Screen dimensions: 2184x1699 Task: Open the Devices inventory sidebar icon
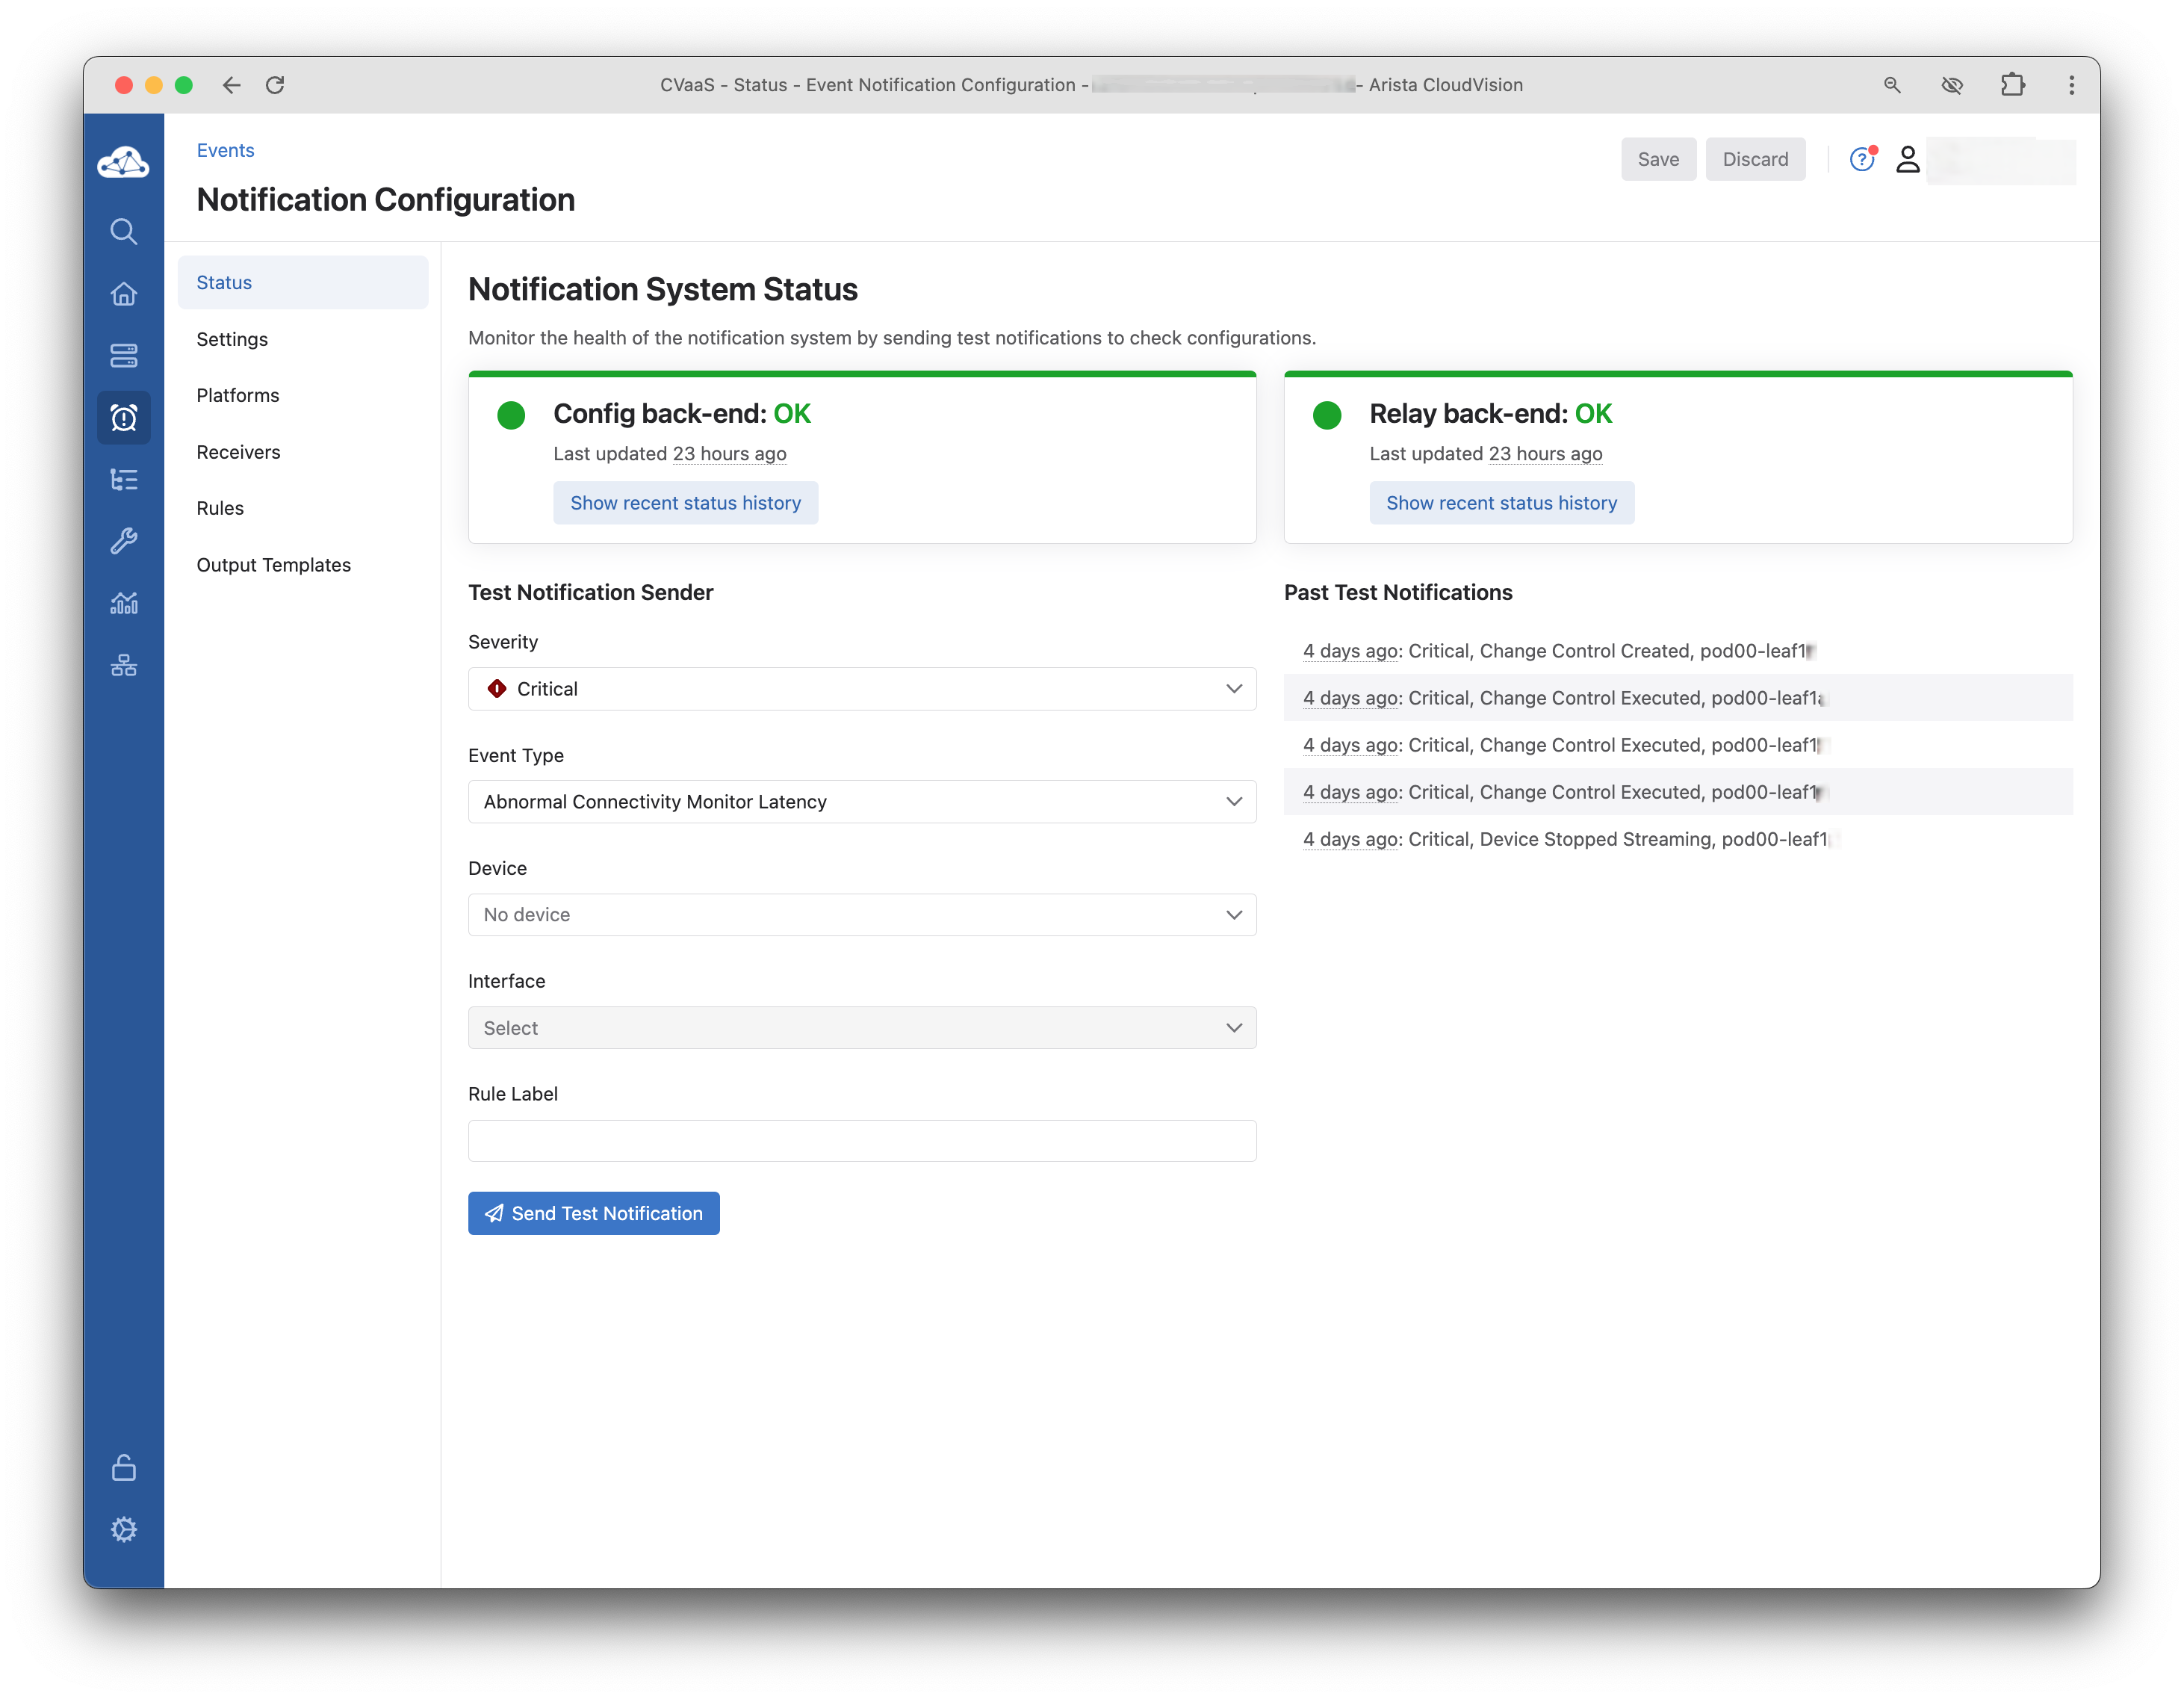click(x=123, y=356)
